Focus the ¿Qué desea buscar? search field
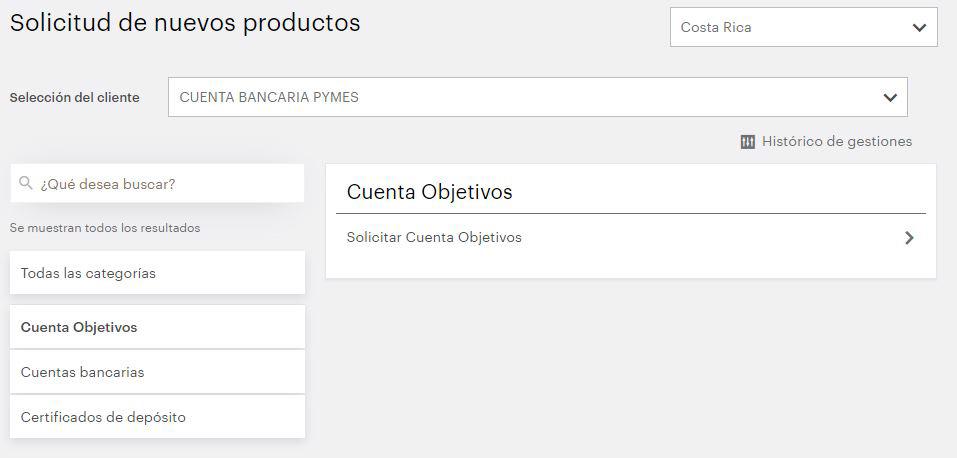 [x=165, y=184]
